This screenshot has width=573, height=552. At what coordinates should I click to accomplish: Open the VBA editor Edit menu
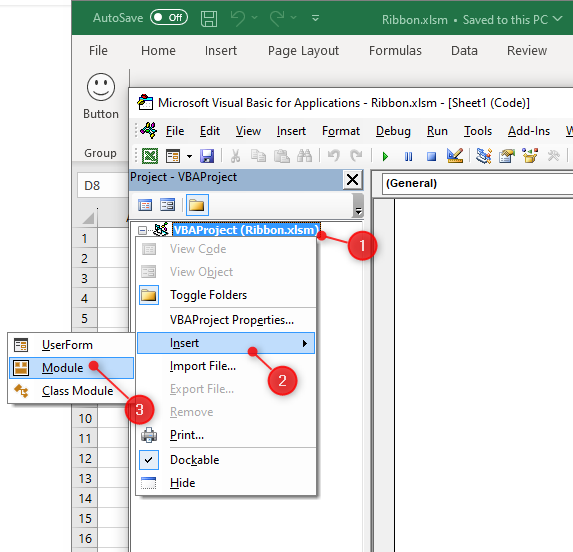pyautogui.click(x=210, y=131)
